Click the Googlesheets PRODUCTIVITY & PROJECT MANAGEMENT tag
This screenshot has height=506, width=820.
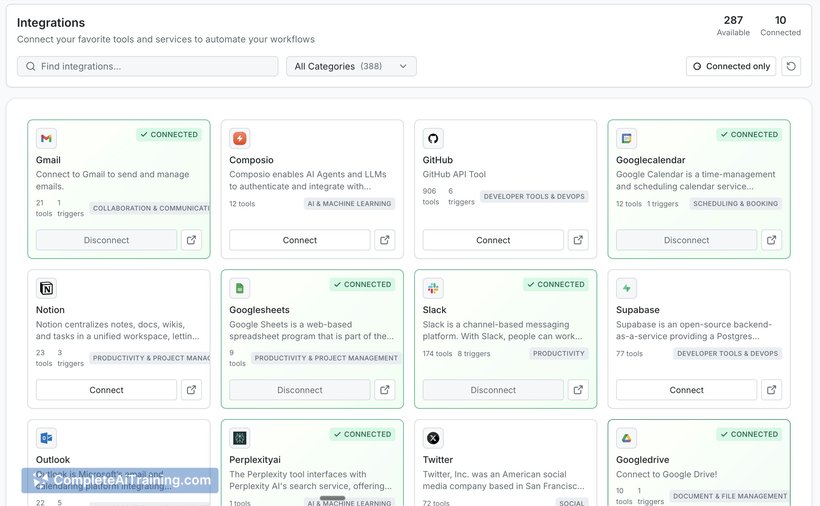tap(326, 358)
